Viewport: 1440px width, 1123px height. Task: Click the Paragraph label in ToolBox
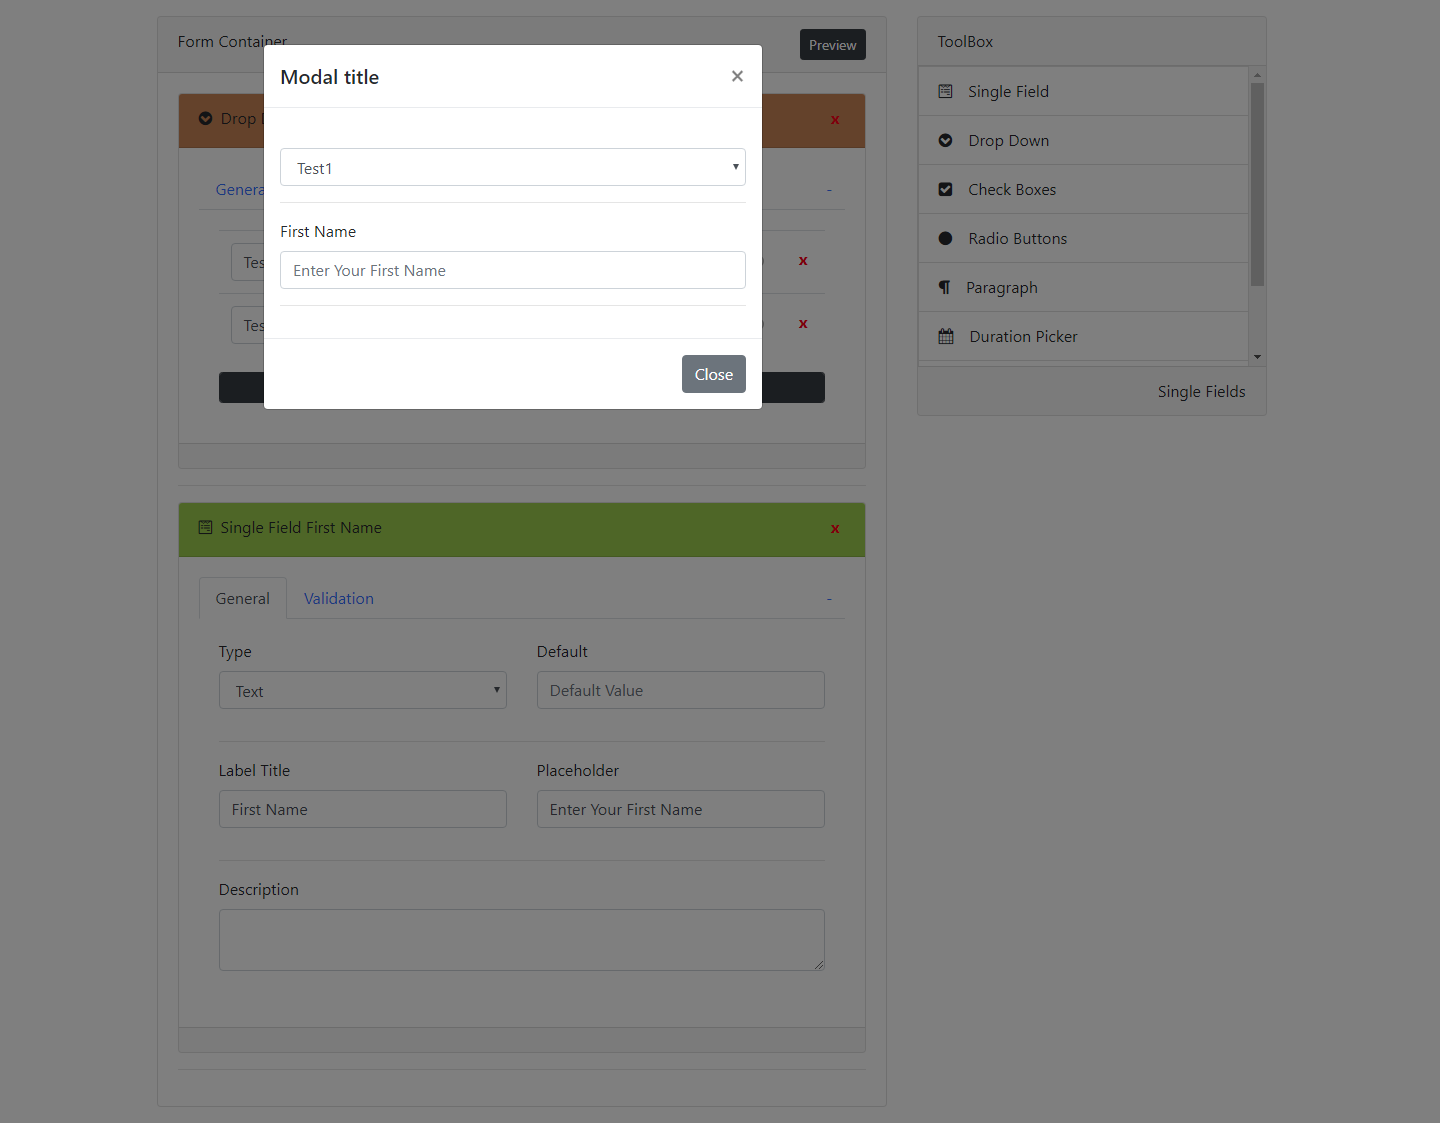(1002, 287)
